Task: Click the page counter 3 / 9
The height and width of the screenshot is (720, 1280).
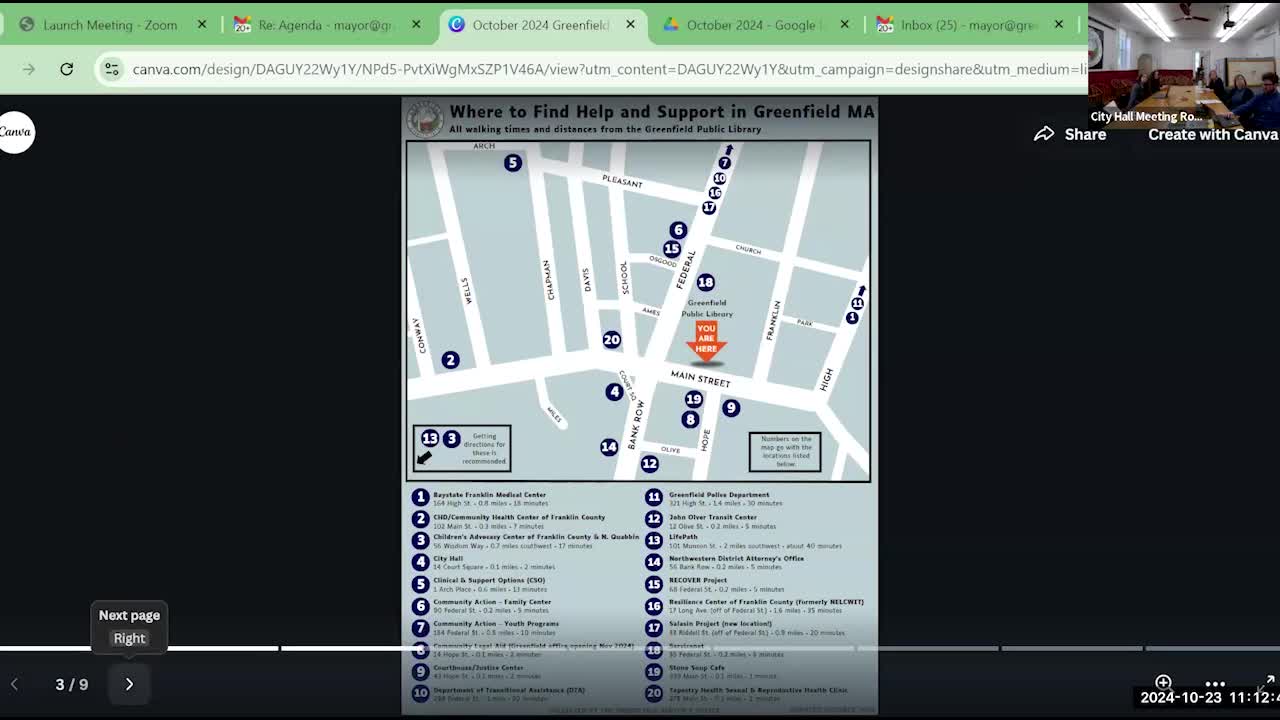Action: pyautogui.click(x=72, y=684)
